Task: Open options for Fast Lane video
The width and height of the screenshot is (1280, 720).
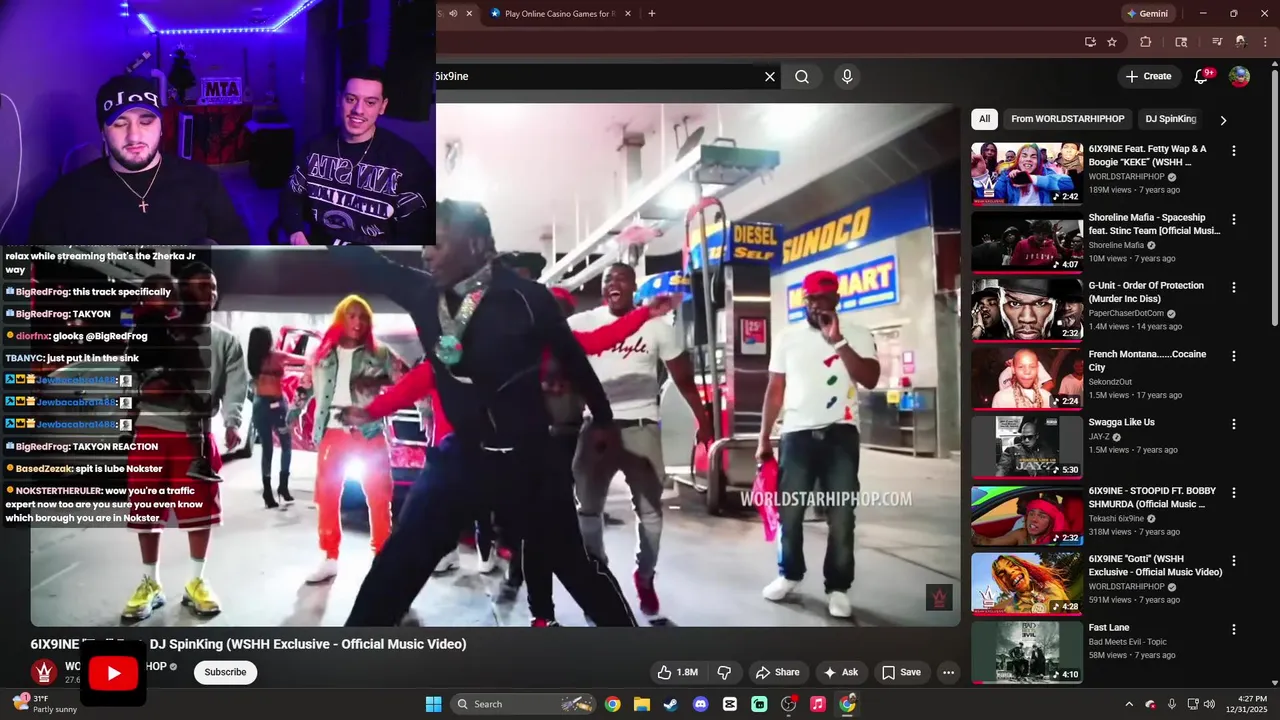Action: 1234,630
